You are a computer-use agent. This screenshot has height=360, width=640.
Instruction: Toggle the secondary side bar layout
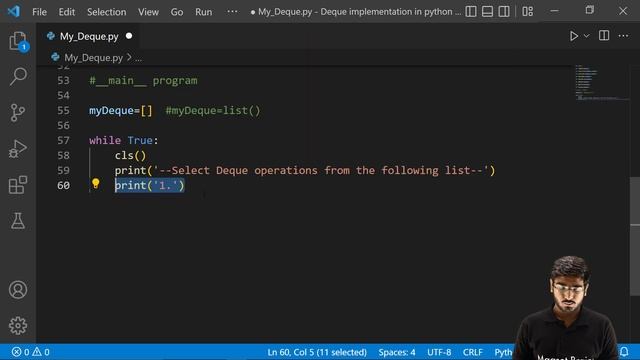pos(504,11)
